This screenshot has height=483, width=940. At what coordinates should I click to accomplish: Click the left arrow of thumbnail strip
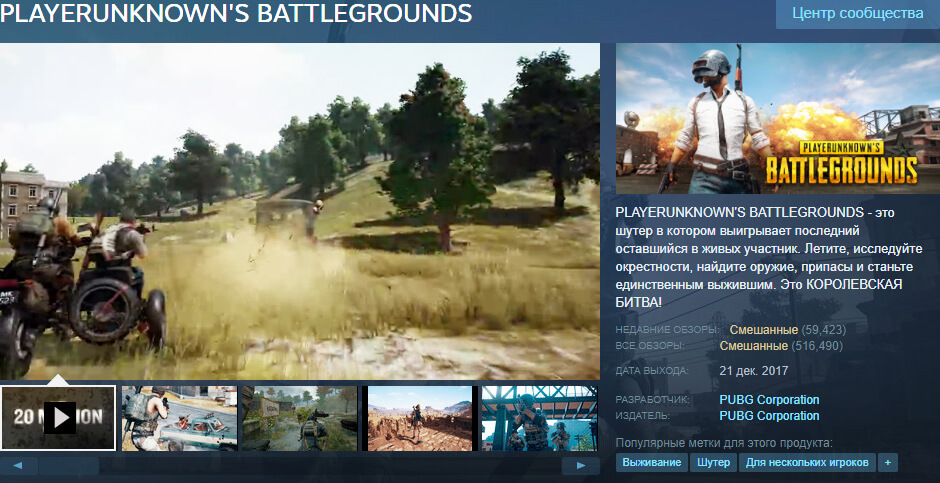[18, 465]
